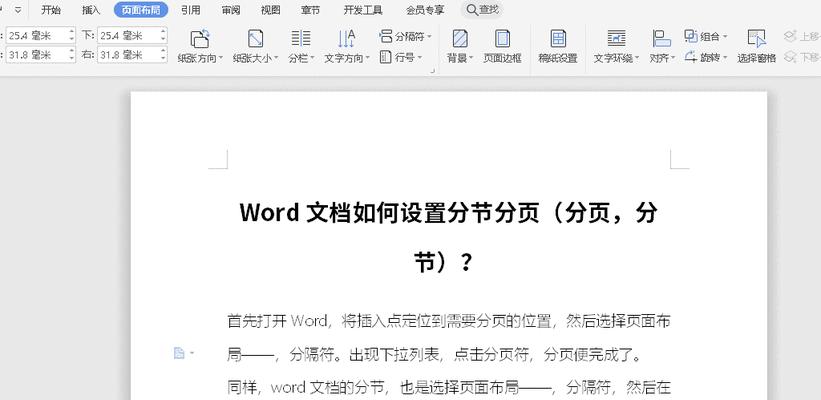Open 稿纸设置 manuscript paper settings

click(558, 47)
